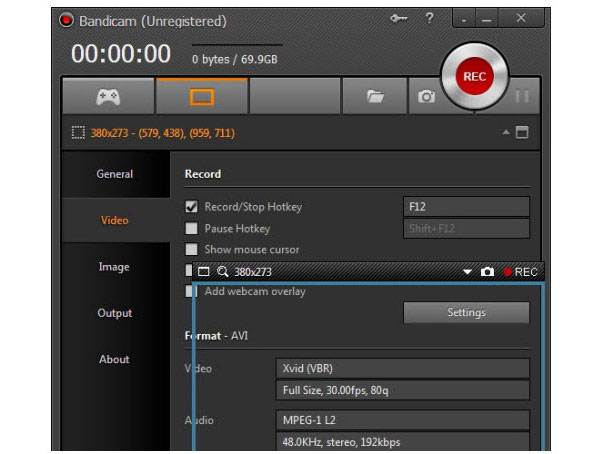
Task: Enable the Pause Hotkey checkbox
Action: pyautogui.click(x=192, y=229)
